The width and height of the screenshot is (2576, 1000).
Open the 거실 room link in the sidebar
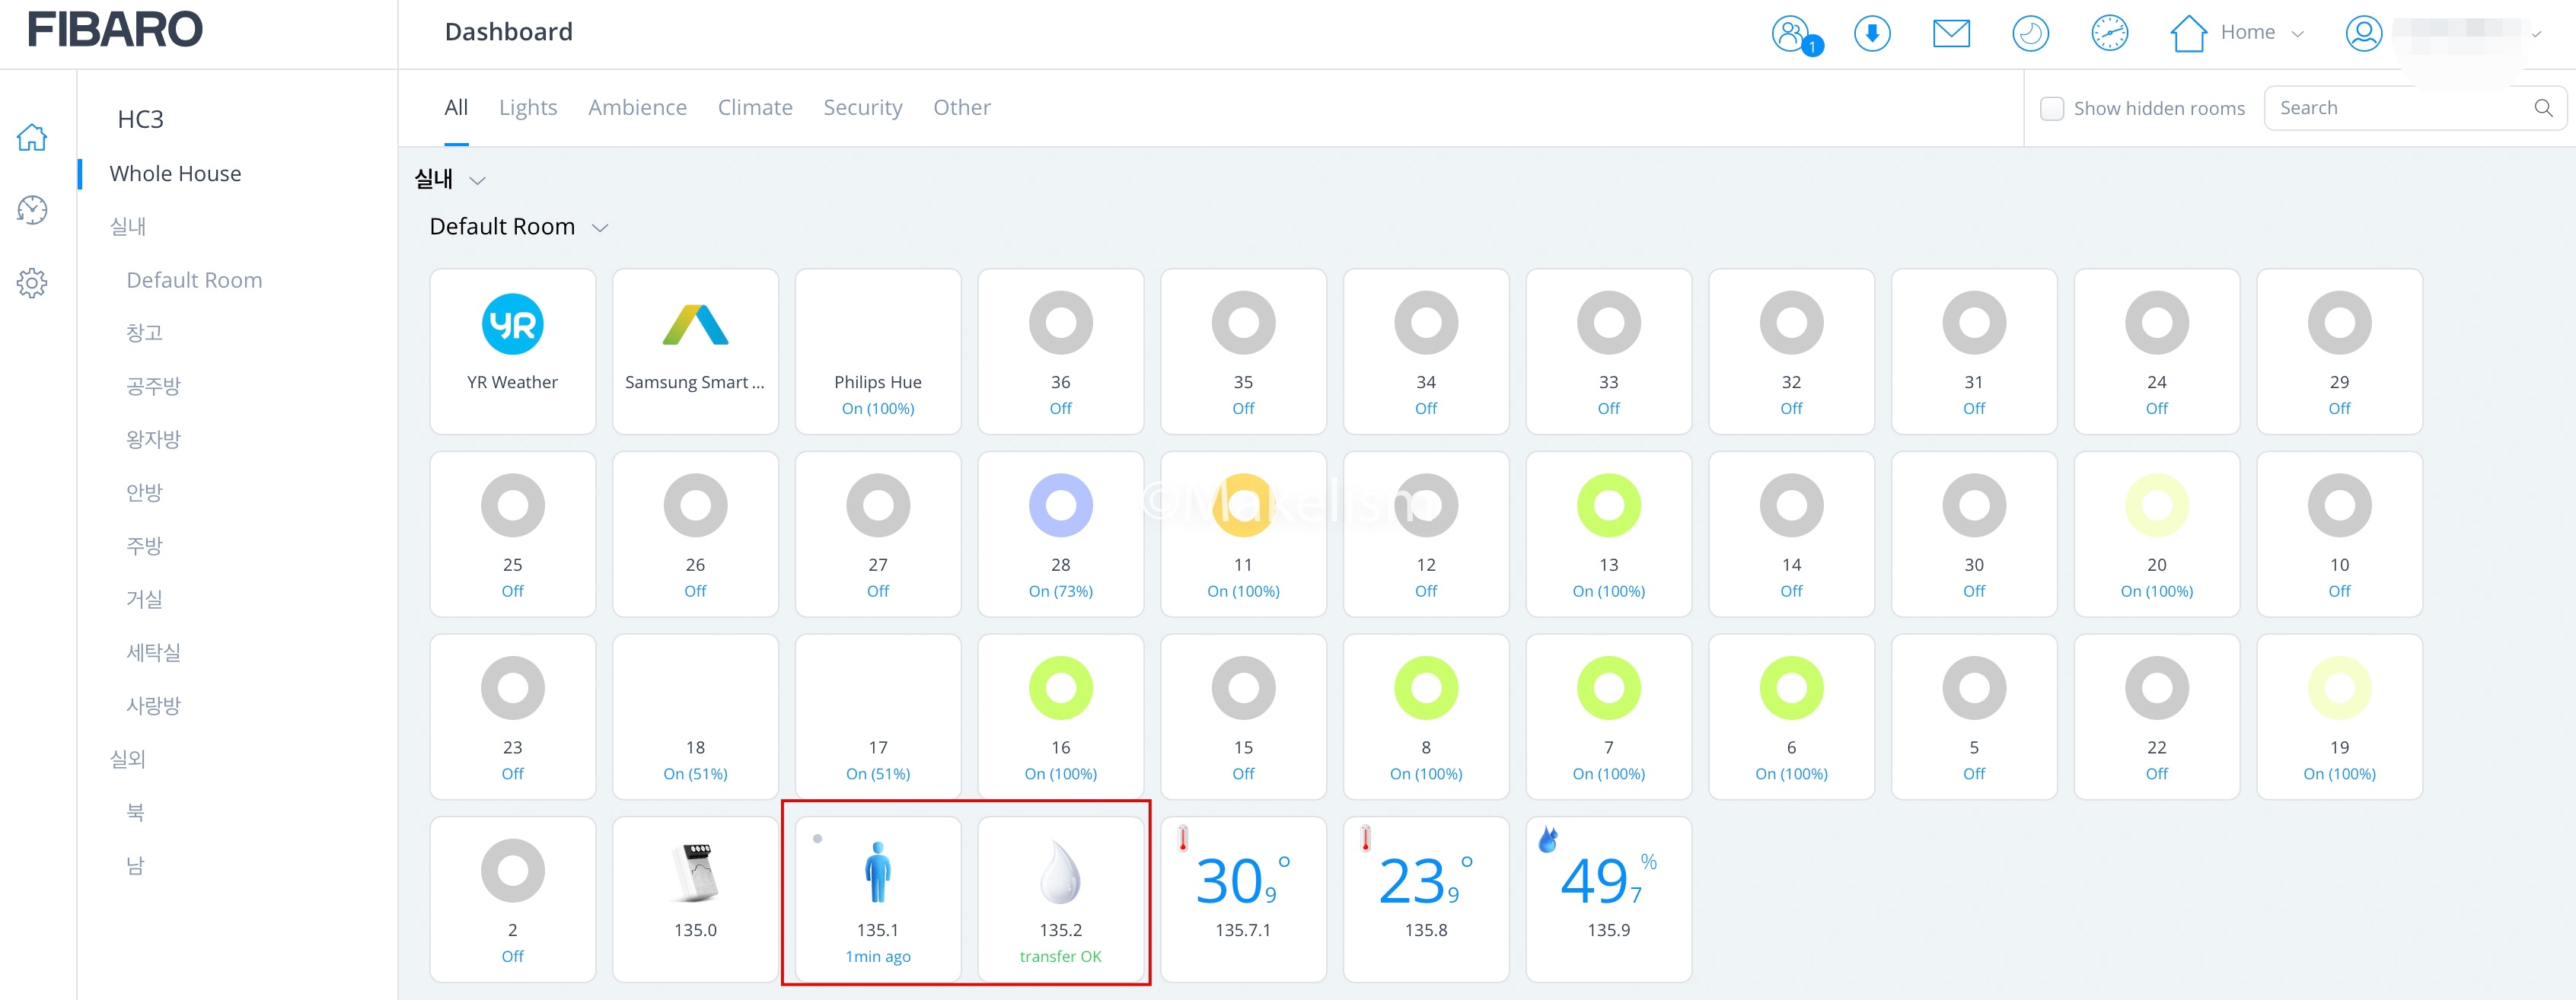pyautogui.click(x=144, y=599)
